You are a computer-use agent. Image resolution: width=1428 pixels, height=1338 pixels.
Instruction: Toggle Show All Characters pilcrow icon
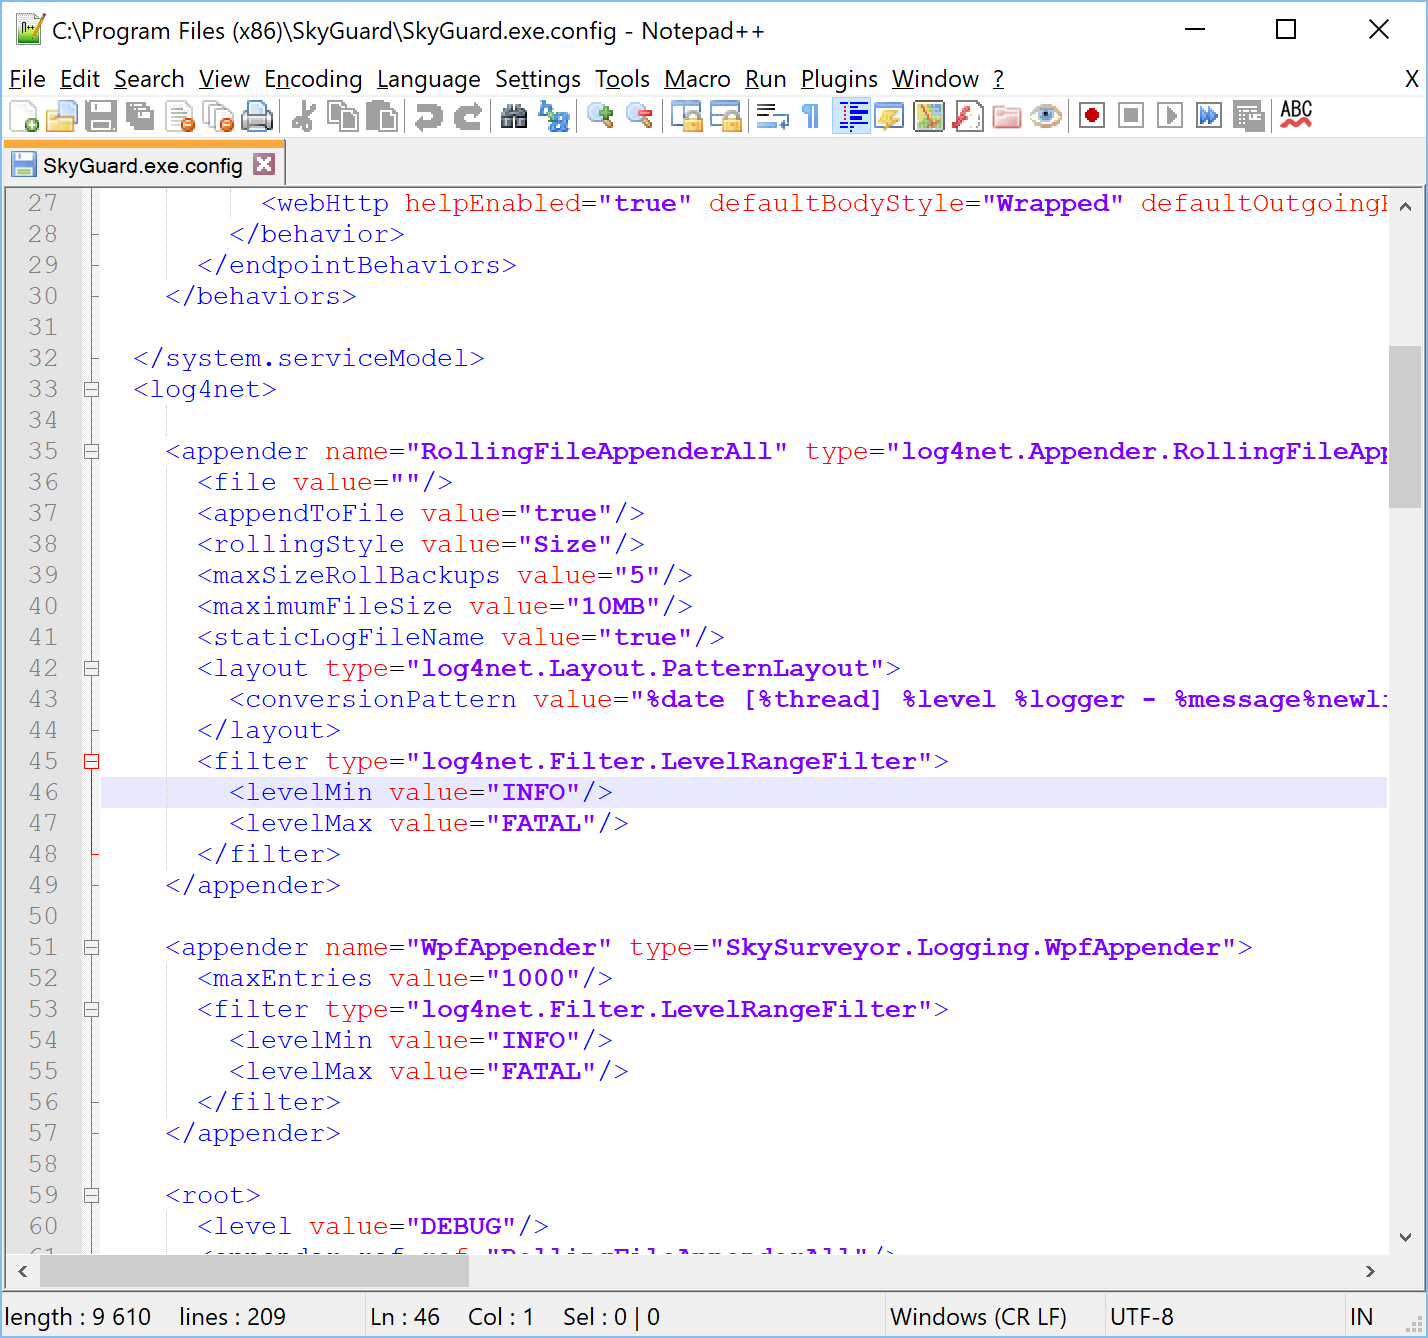(811, 117)
